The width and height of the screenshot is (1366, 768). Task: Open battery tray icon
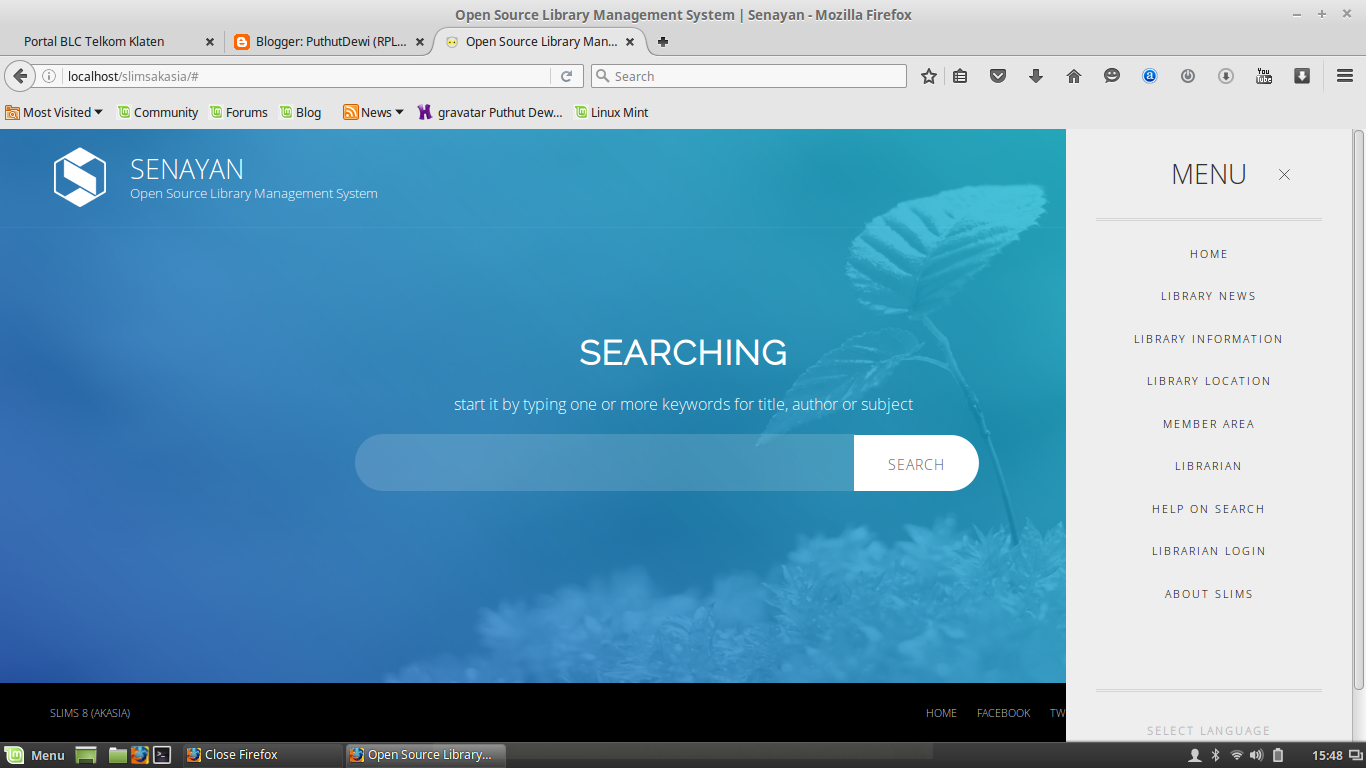(x=1277, y=755)
